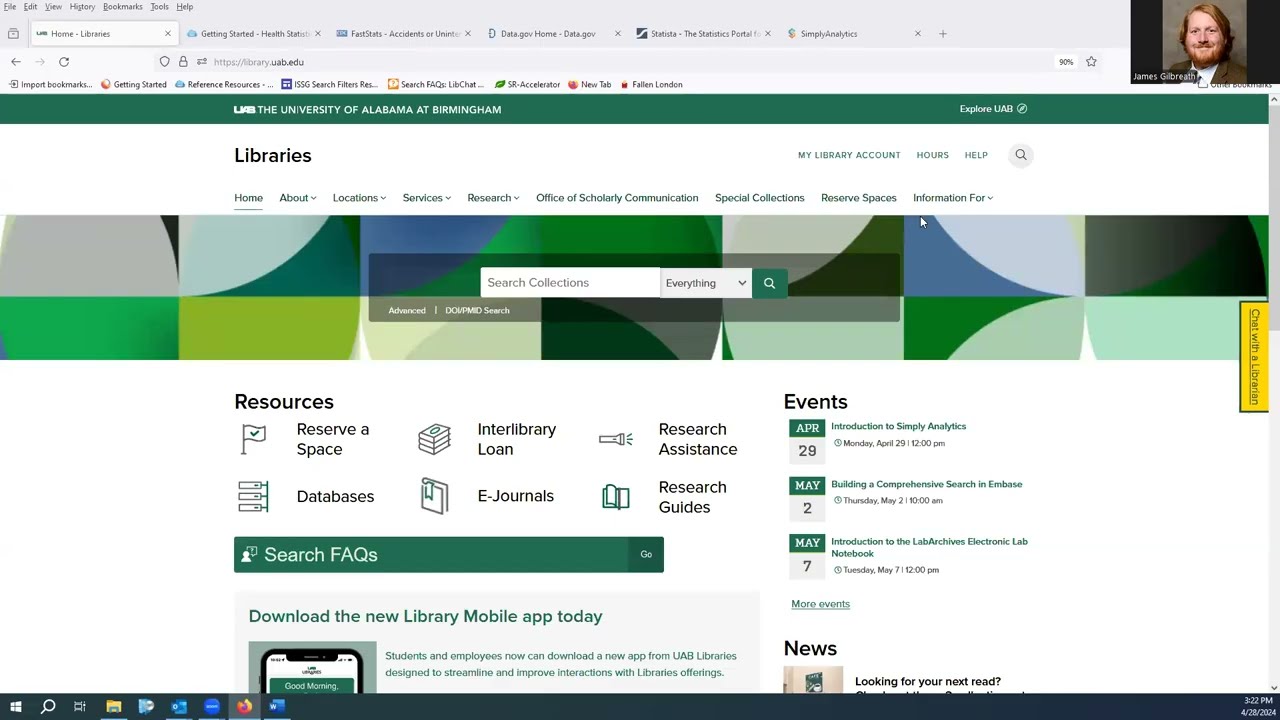Viewport: 1280px width, 720px height.
Task: Open the Chat with a Librarian side tab
Action: 1254,356
